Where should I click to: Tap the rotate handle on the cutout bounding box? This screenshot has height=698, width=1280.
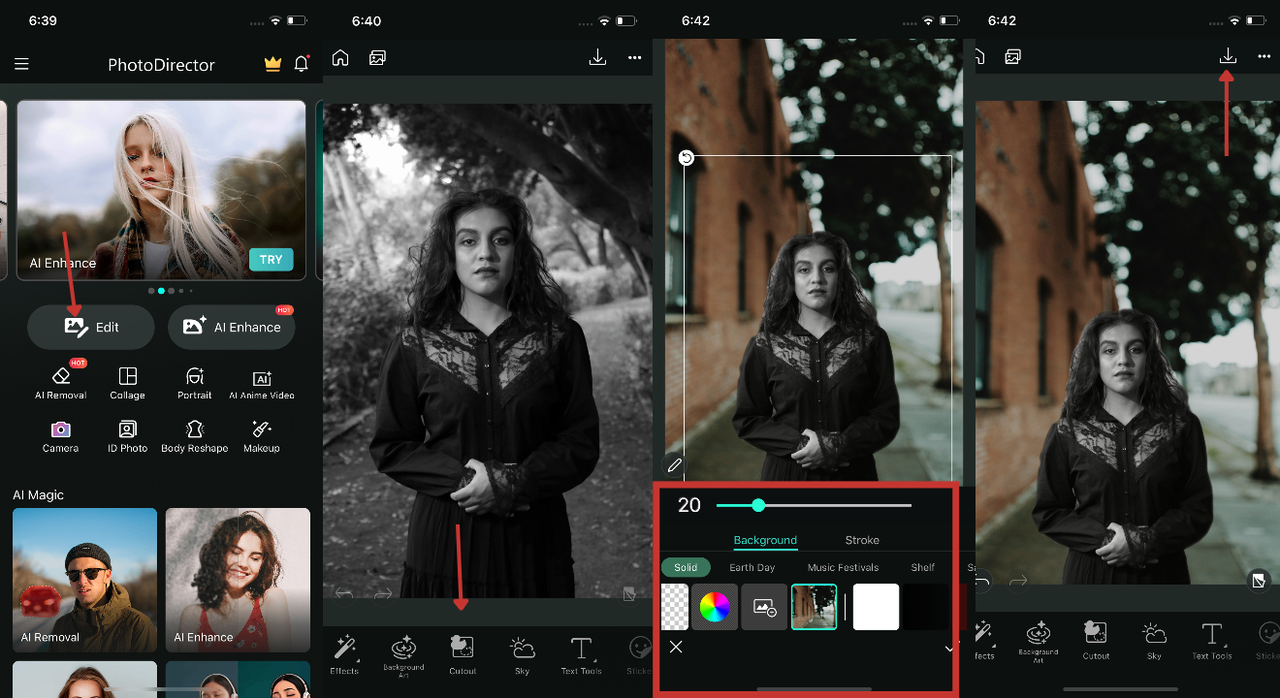(x=686, y=158)
